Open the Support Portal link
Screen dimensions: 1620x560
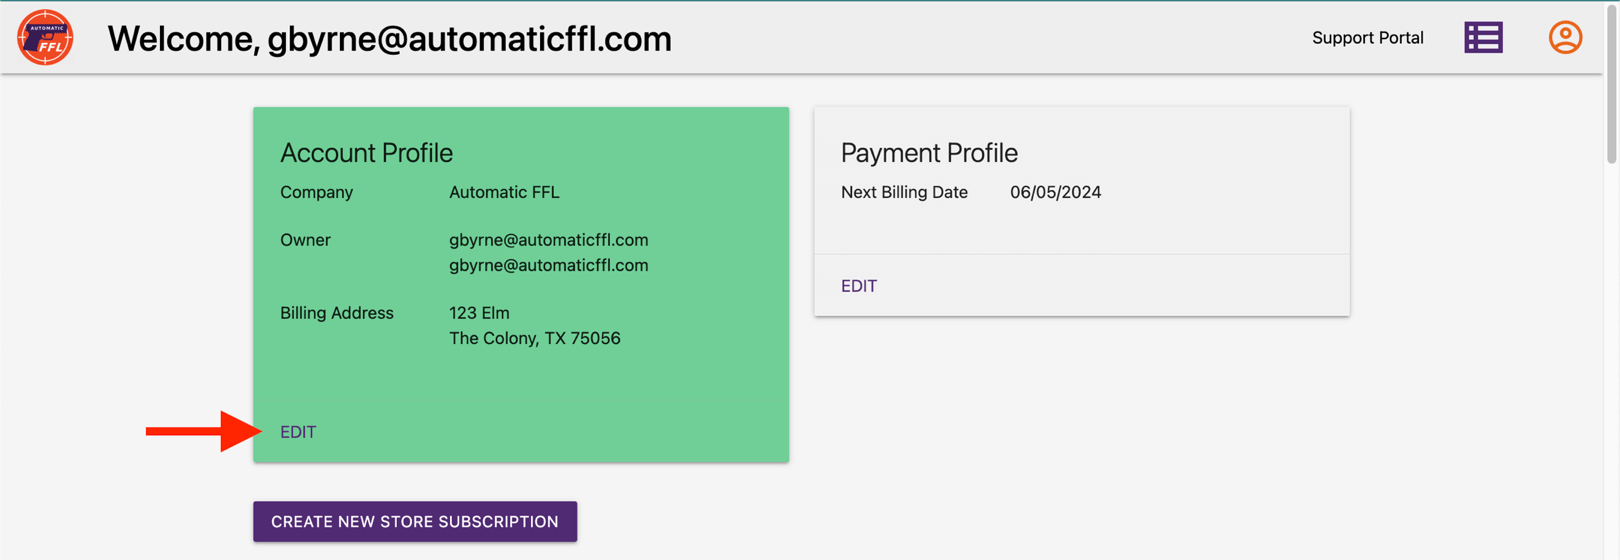[1367, 38]
